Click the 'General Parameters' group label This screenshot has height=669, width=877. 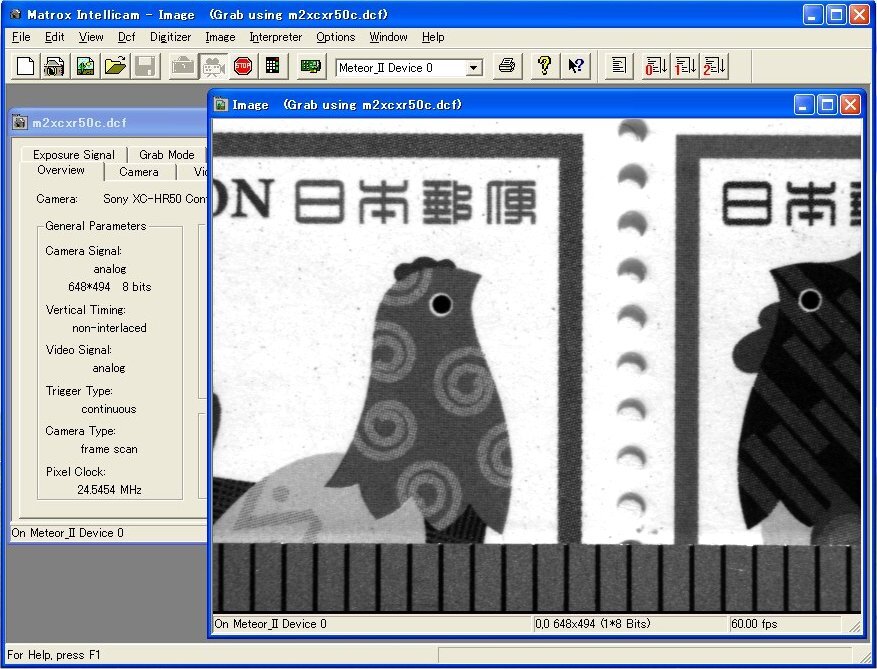[x=96, y=226]
